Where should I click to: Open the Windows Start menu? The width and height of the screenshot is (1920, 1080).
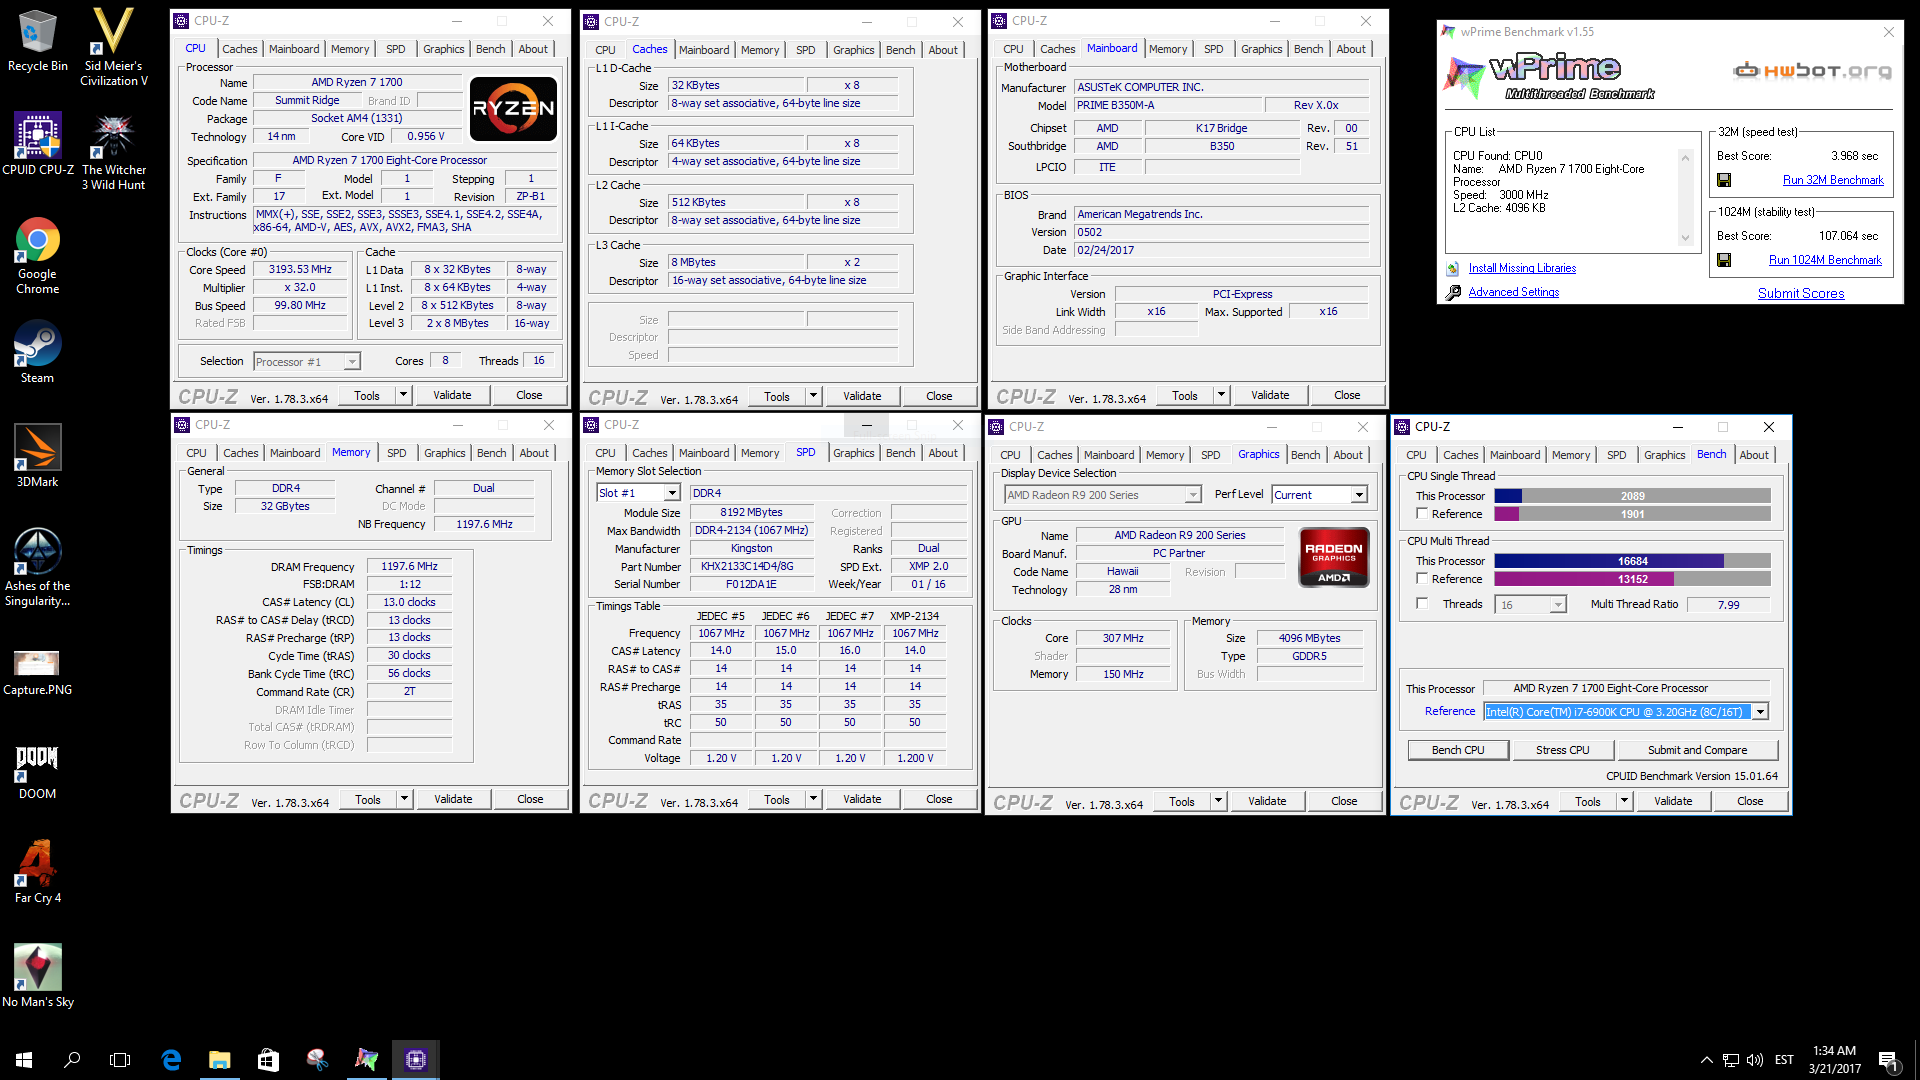pos(24,1059)
